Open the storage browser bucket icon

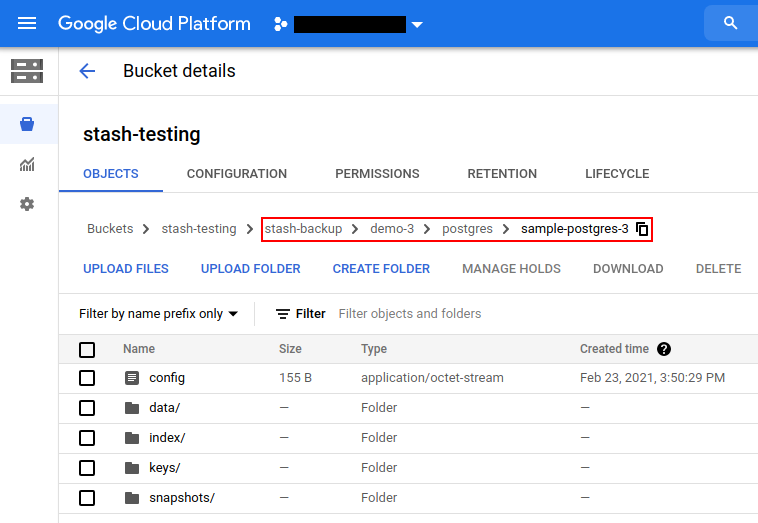pos(27,124)
